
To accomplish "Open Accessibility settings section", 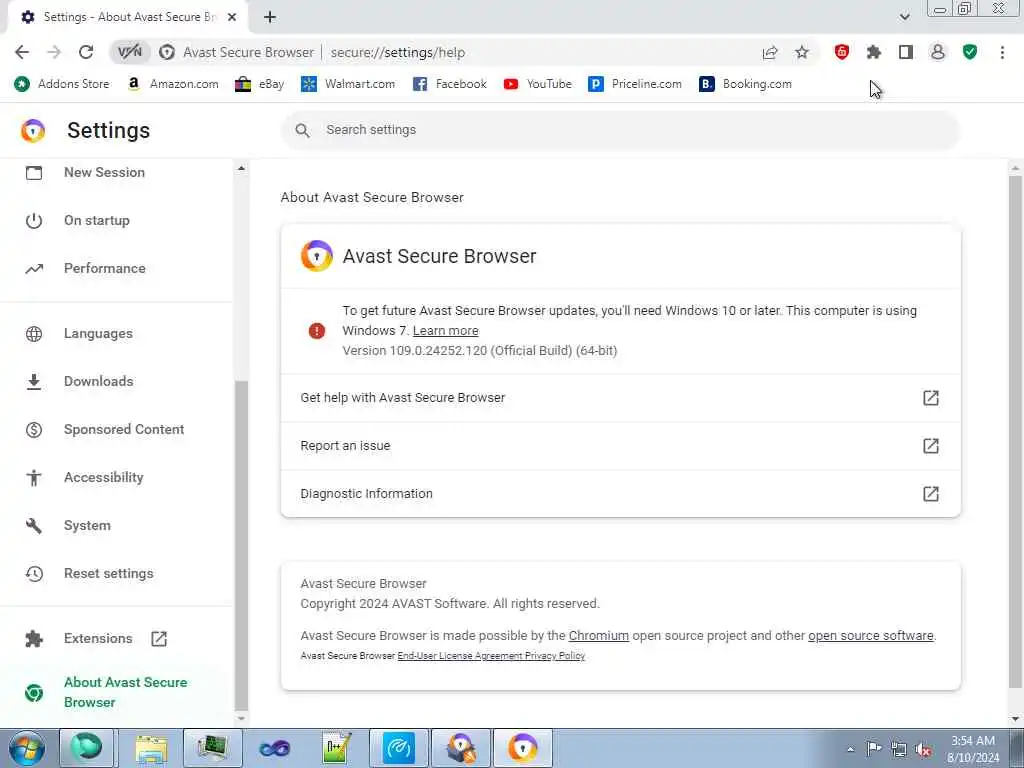I will pos(103,477).
